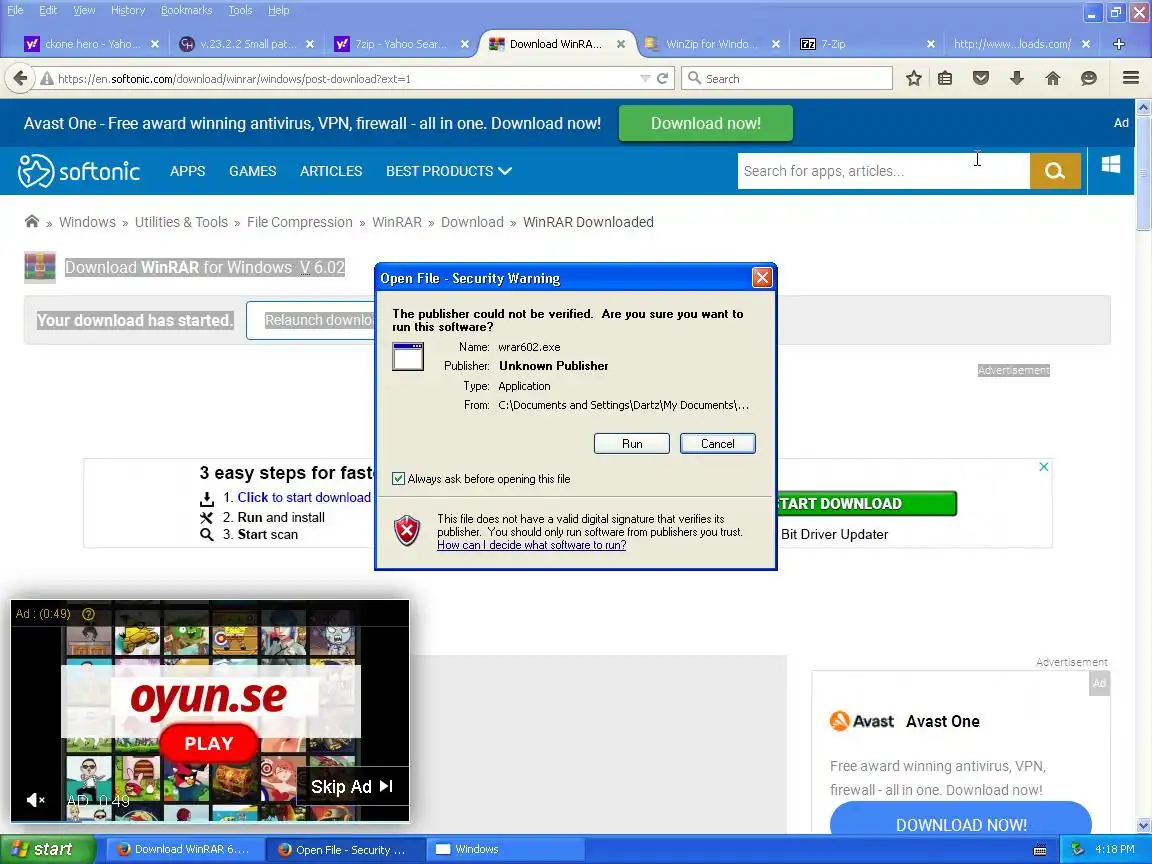
Task: Uncheck Always ask before opening this file
Action: click(398, 479)
